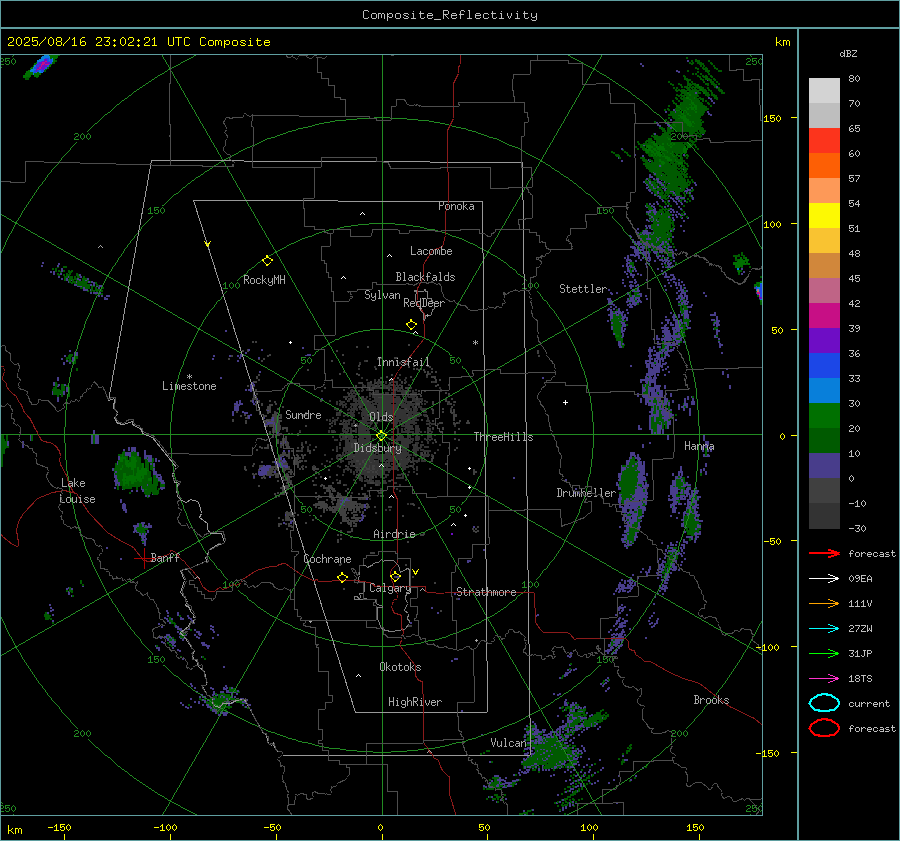Click the Composite_Reflectivity title

(449, 15)
